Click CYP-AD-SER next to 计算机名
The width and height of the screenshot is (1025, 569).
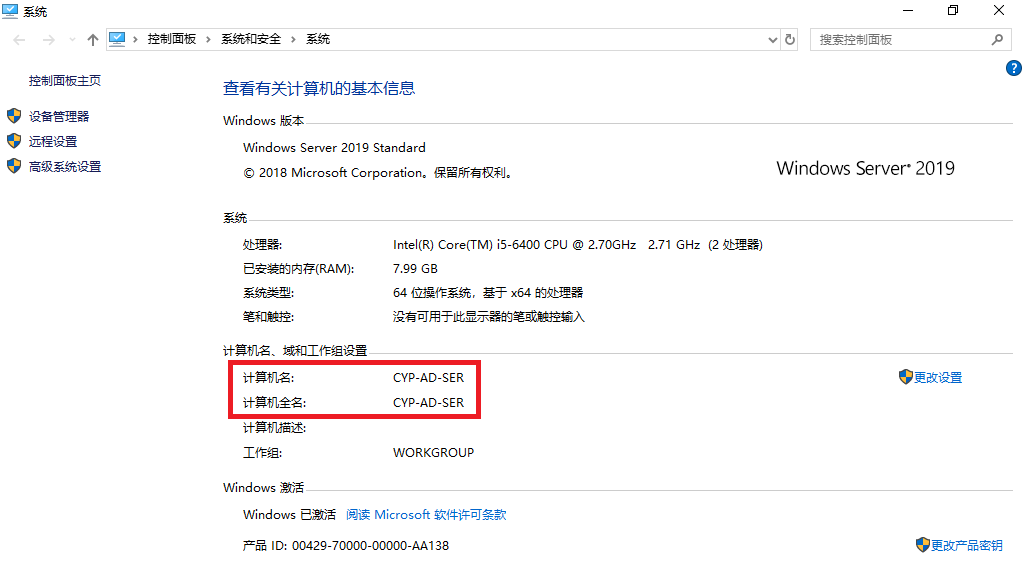(x=428, y=378)
